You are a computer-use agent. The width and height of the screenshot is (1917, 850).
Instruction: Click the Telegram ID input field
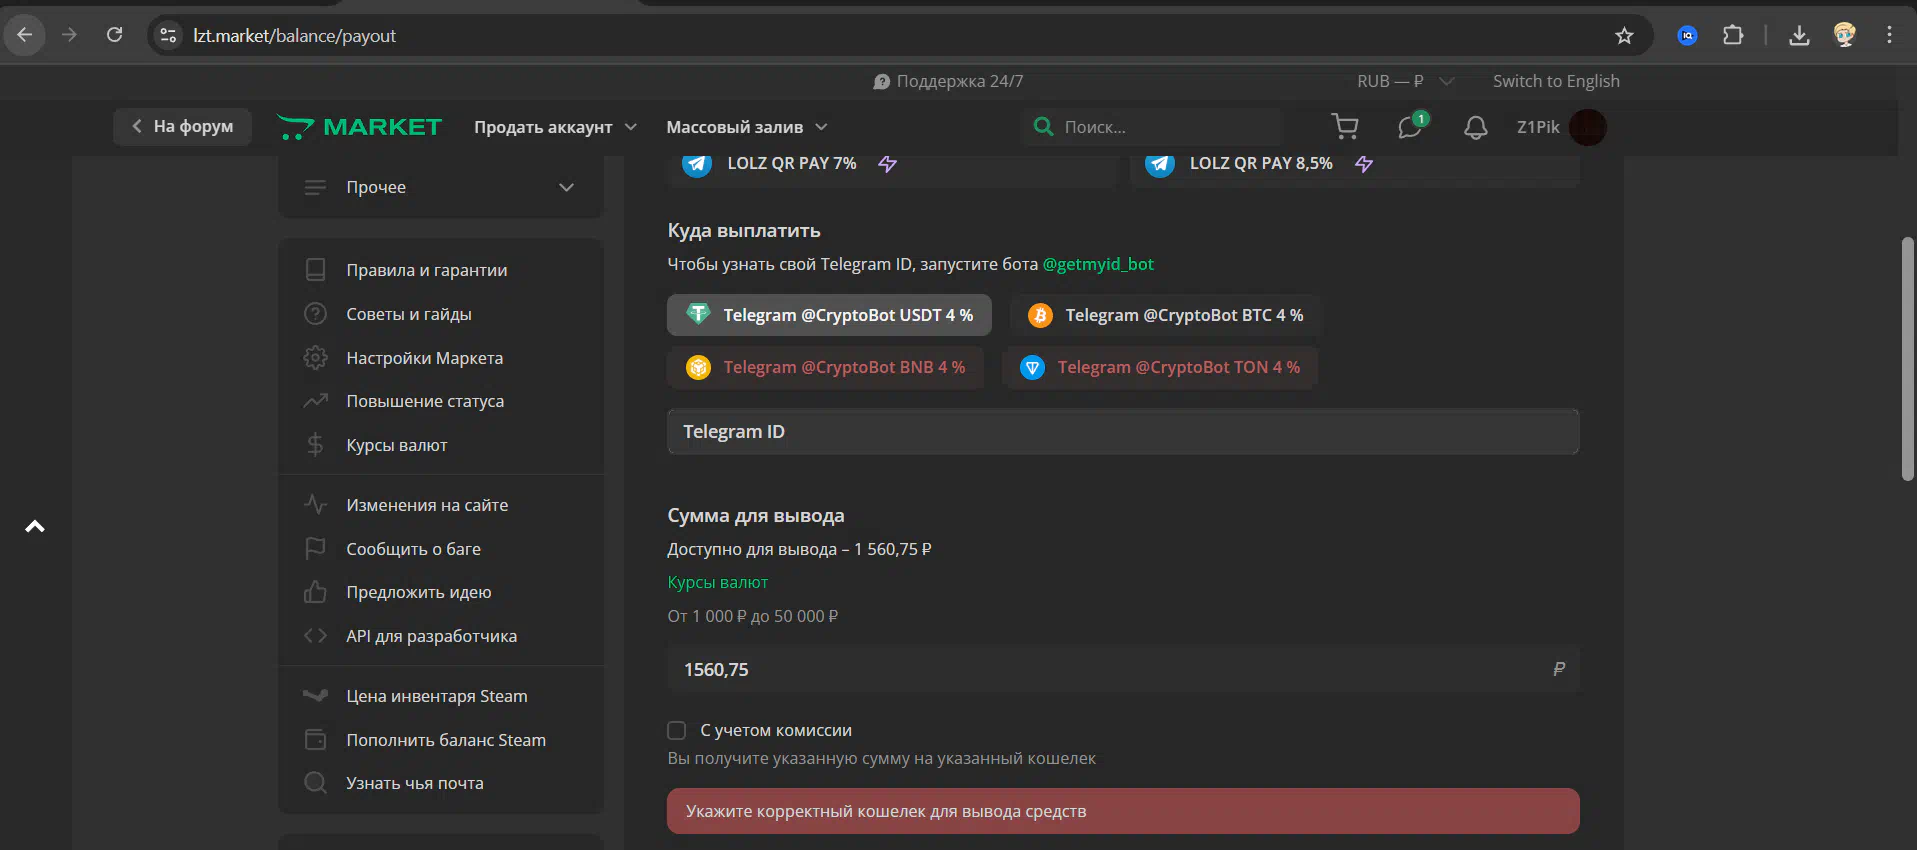coord(1123,432)
